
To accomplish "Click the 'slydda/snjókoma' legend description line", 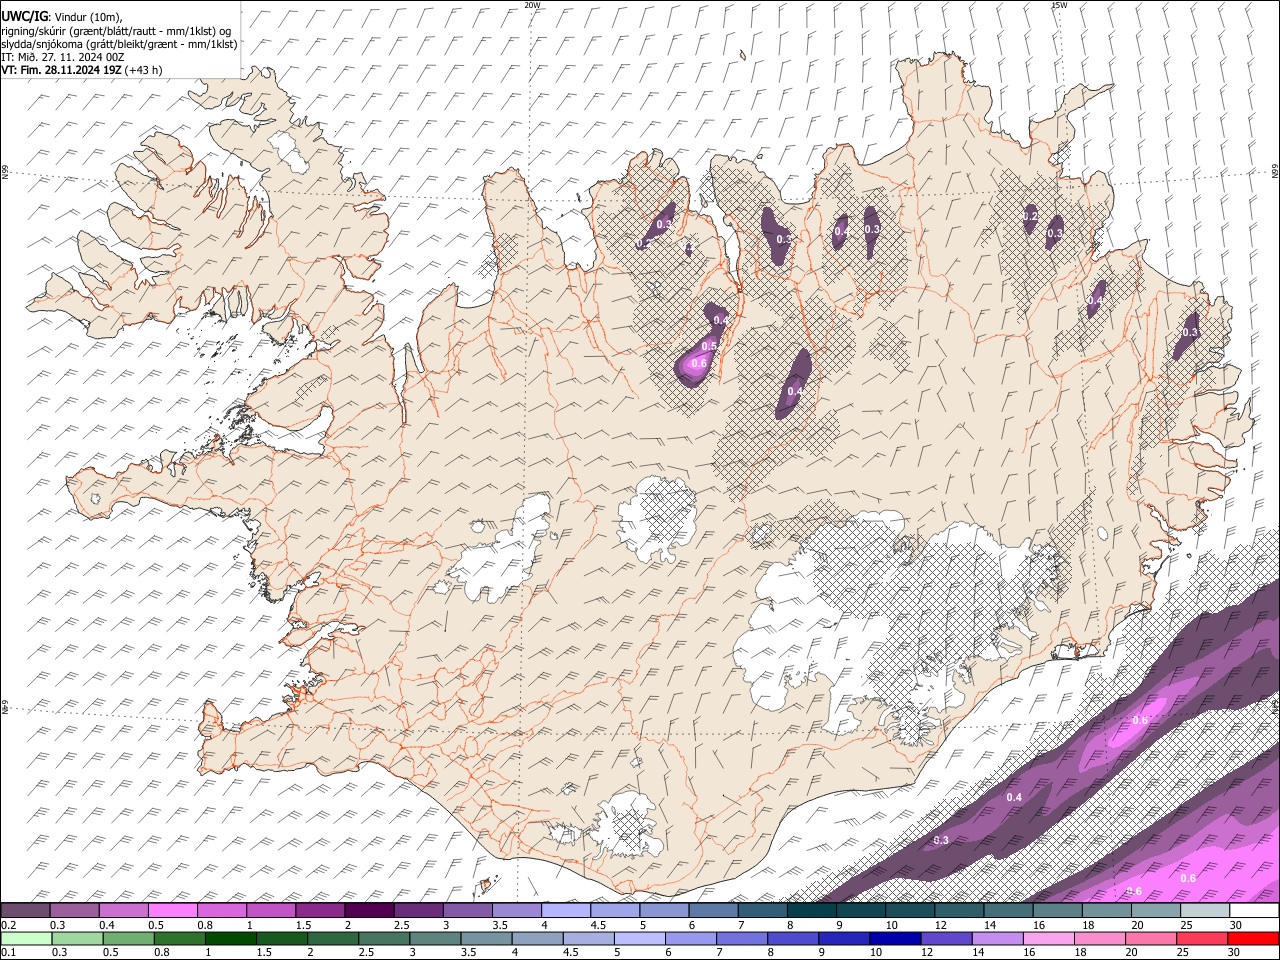I will point(119,44).
